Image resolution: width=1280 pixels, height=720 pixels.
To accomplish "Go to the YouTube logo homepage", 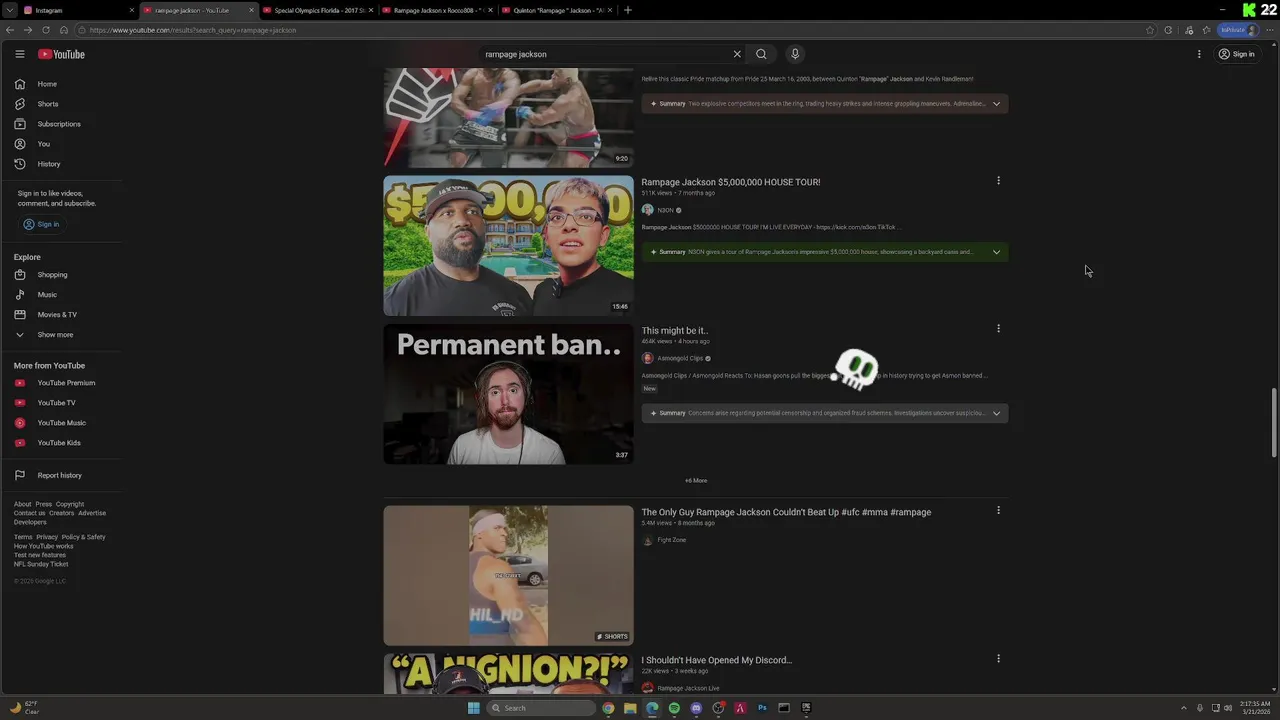I will pos(61,54).
